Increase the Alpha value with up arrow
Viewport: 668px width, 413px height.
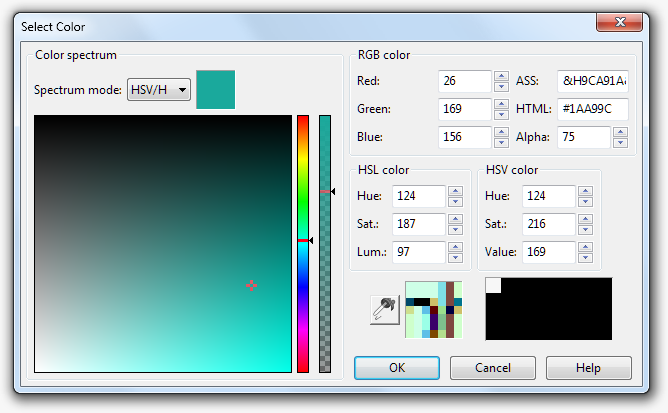pos(621,132)
